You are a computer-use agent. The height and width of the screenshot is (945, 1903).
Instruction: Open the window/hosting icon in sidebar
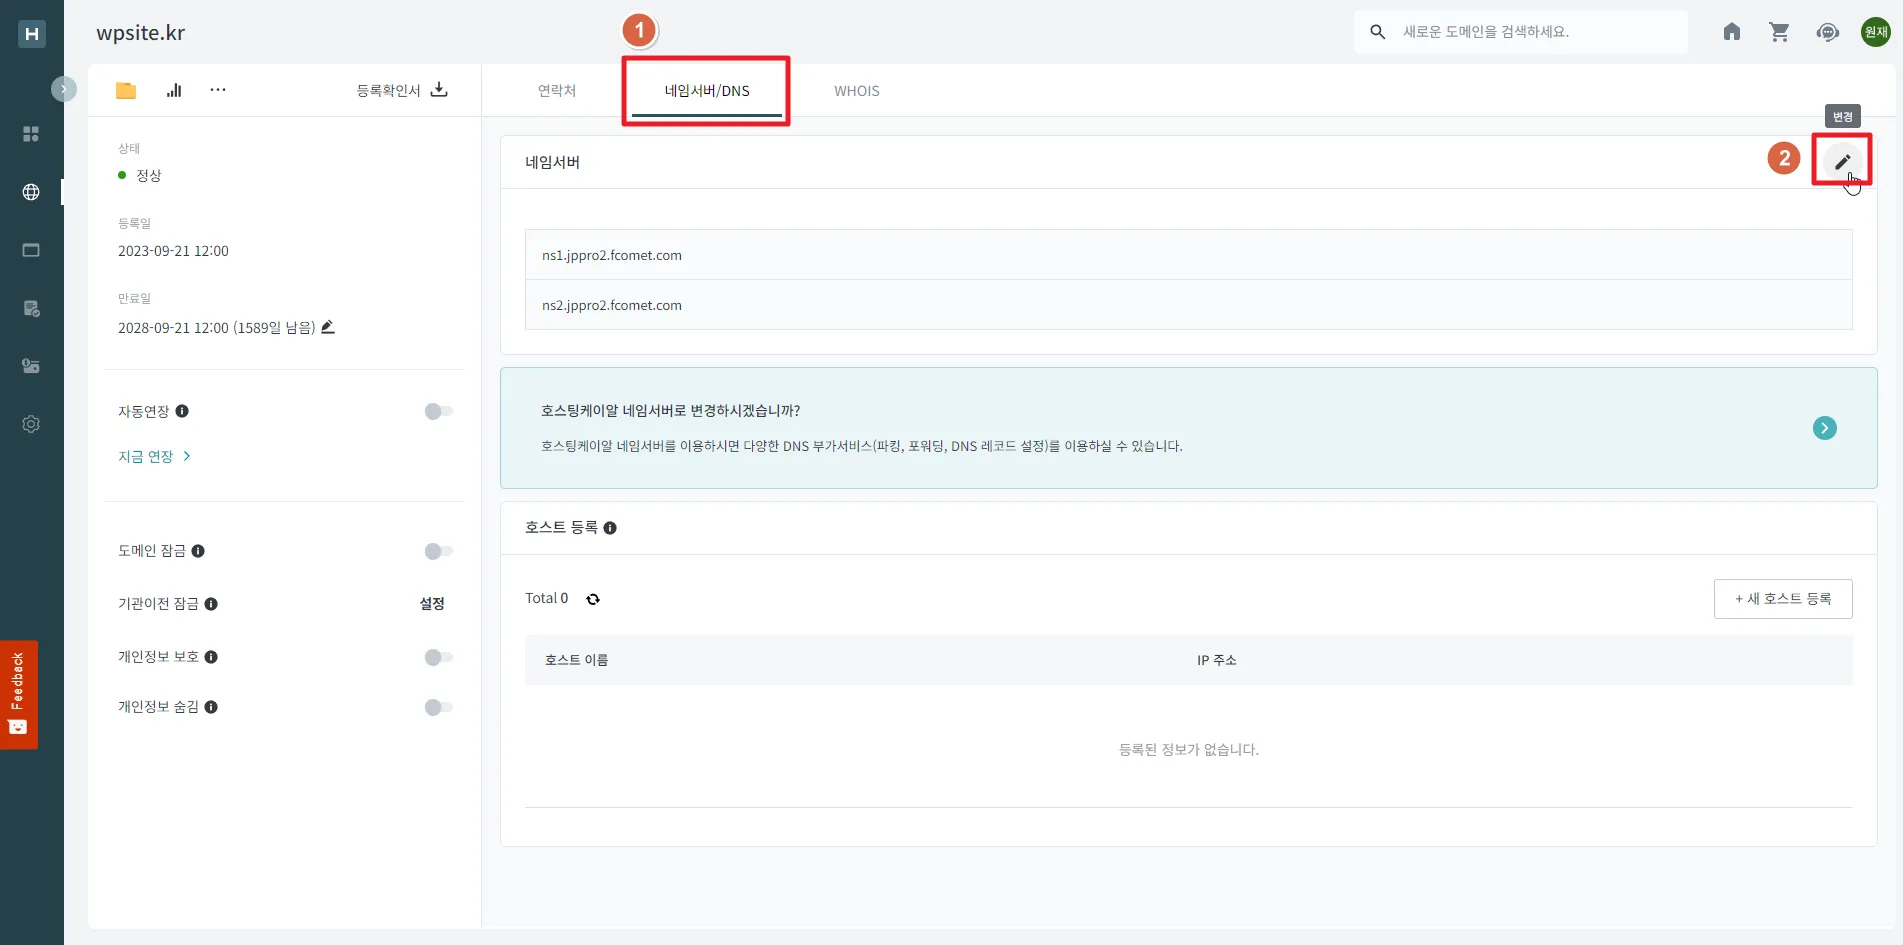[31, 250]
